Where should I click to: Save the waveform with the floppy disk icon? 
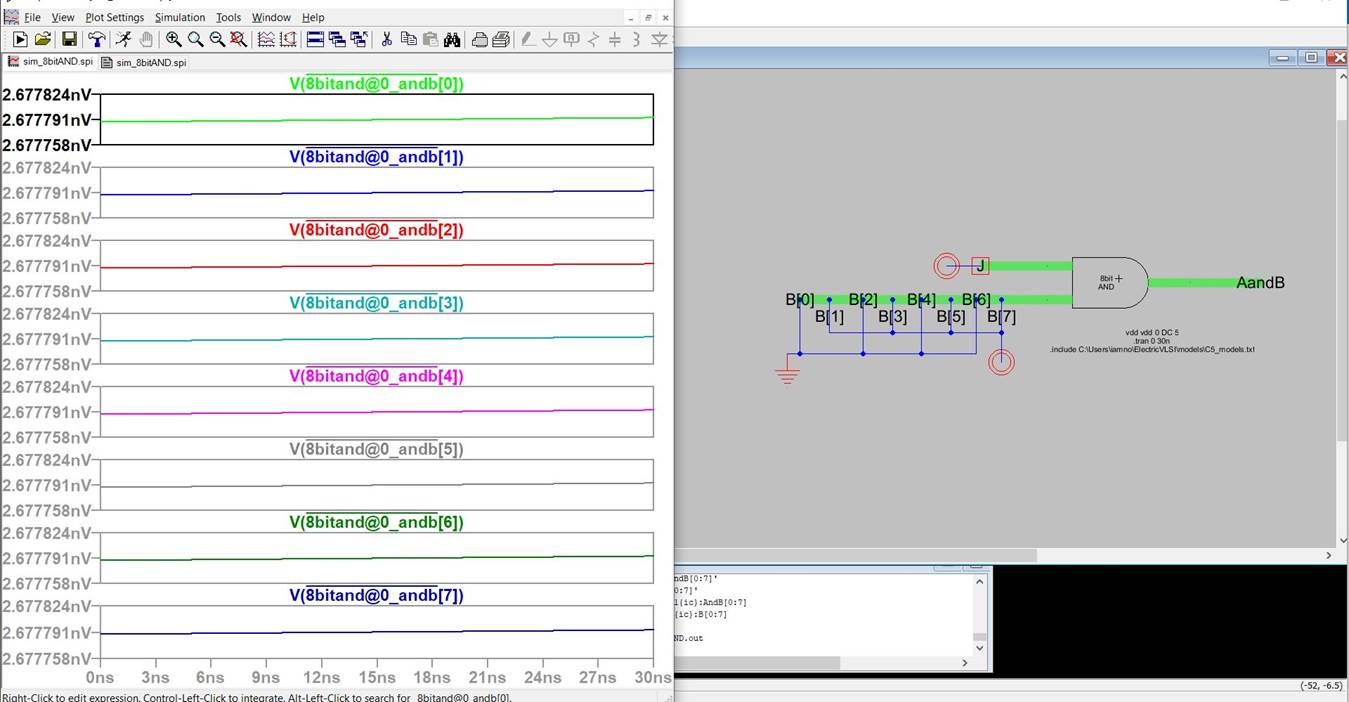[x=69, y=39]
